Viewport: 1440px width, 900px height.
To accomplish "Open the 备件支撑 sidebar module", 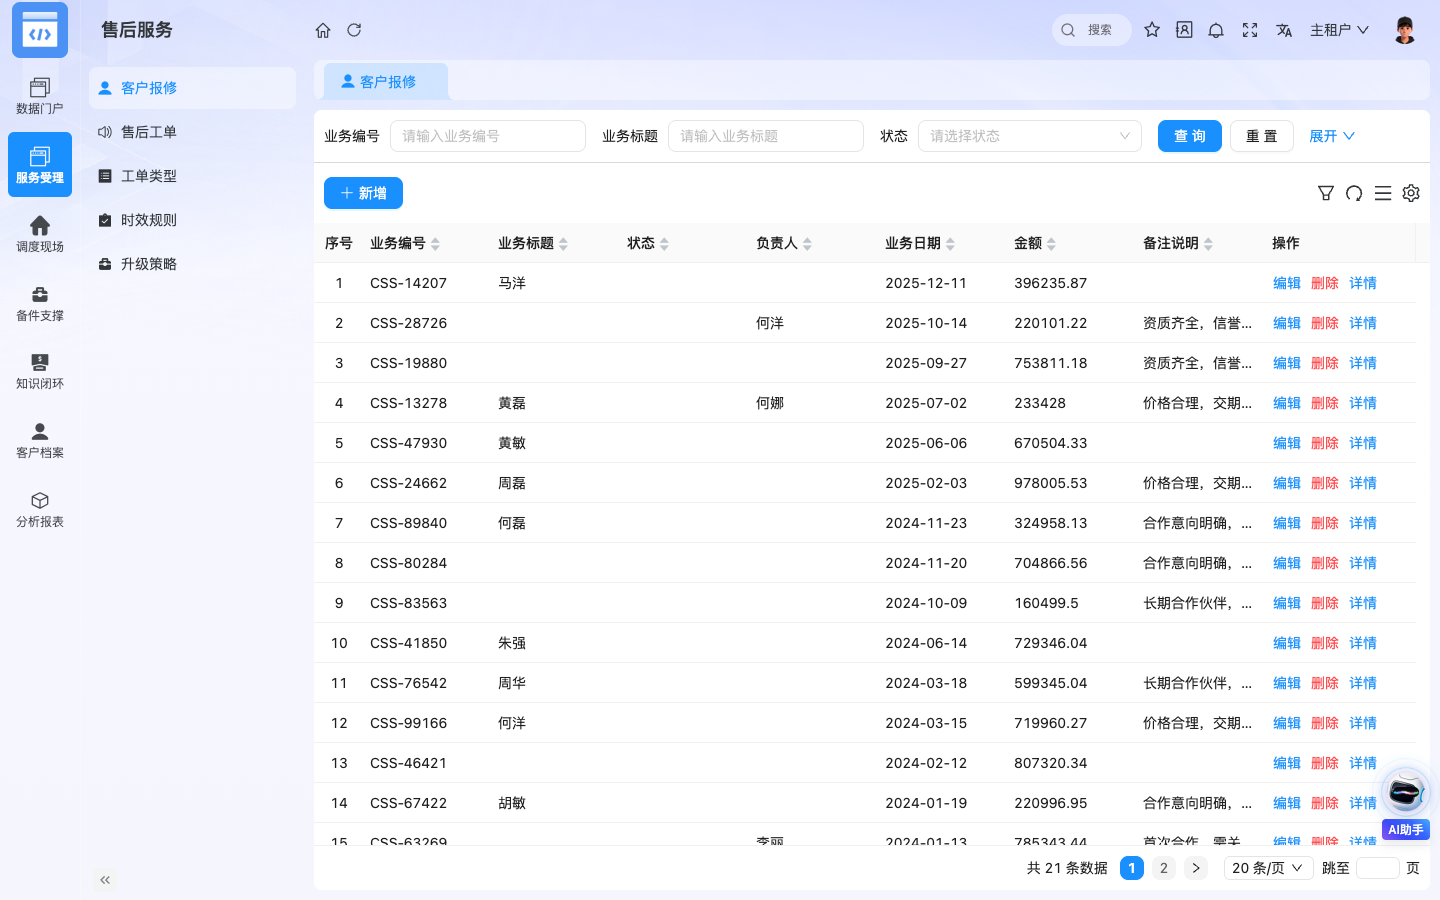I will pyautogui.click(x=40, y=303).
